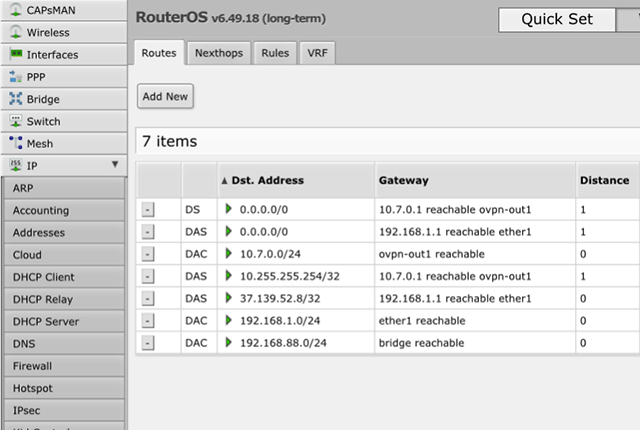Open the Interfaces menu item

(x=64, y=54)
